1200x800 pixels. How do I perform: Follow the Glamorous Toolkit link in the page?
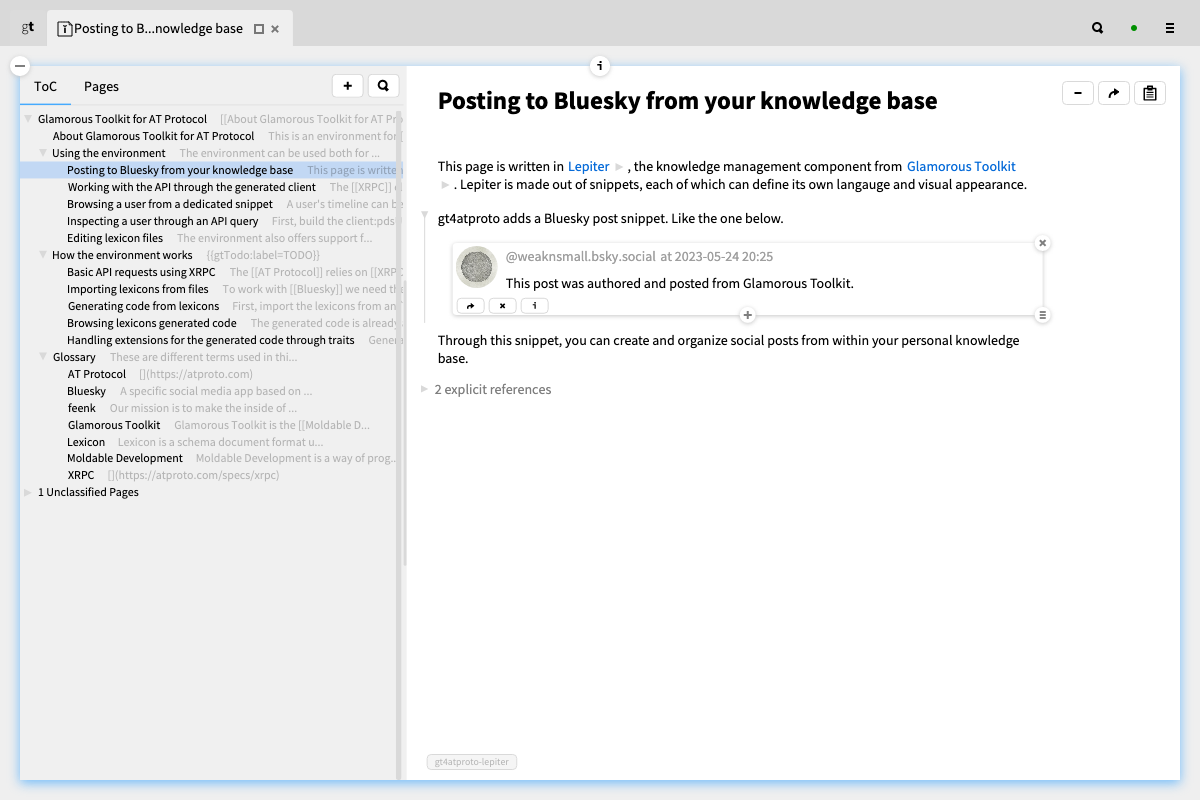pyautogui.click(x=961, y=167)
